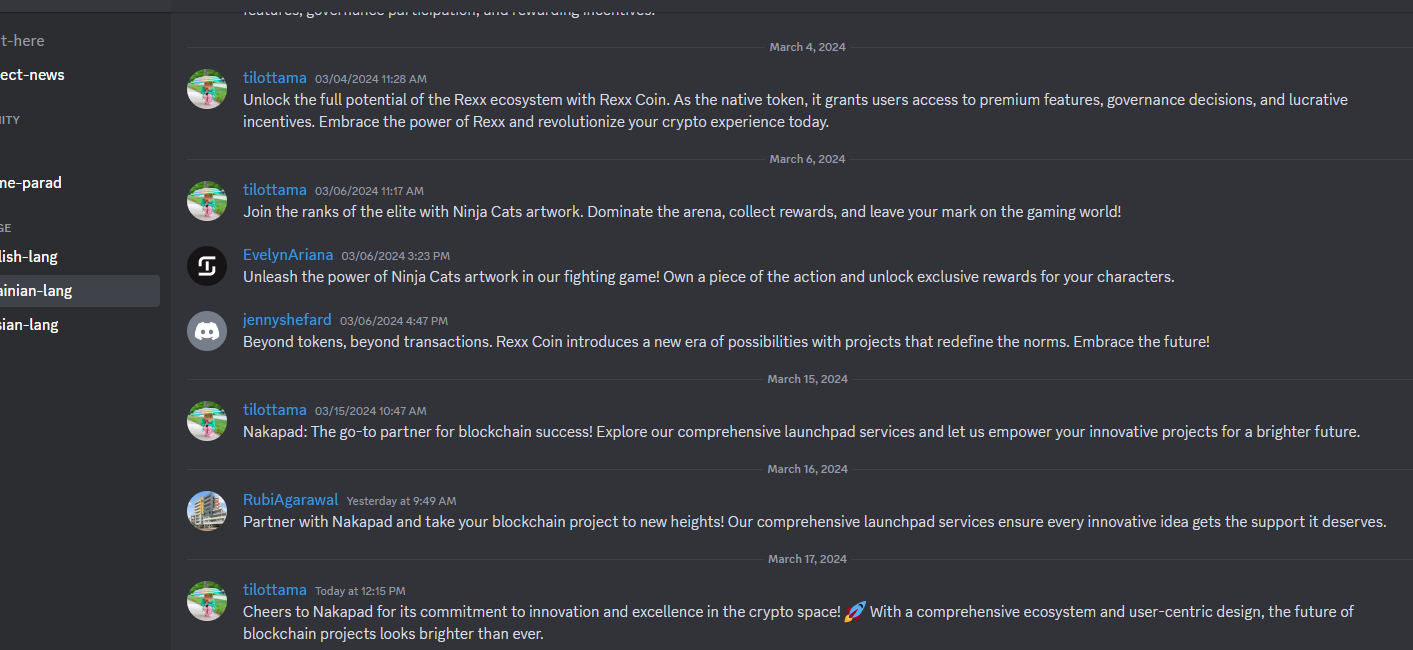Click the rocket emoji in Nakapad message
Screen dimensions: 1413x650
coord(855,611)
